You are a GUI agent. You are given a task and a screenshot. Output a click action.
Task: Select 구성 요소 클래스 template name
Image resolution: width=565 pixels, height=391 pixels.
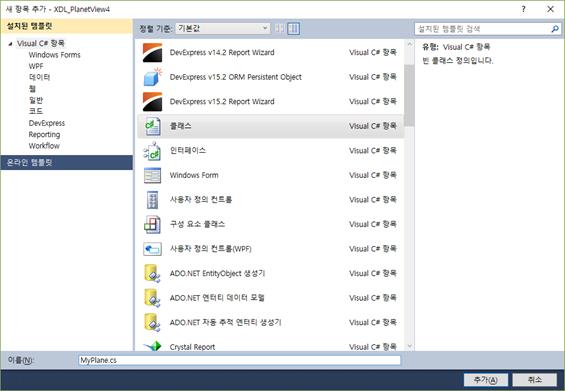tap(197, 224)
